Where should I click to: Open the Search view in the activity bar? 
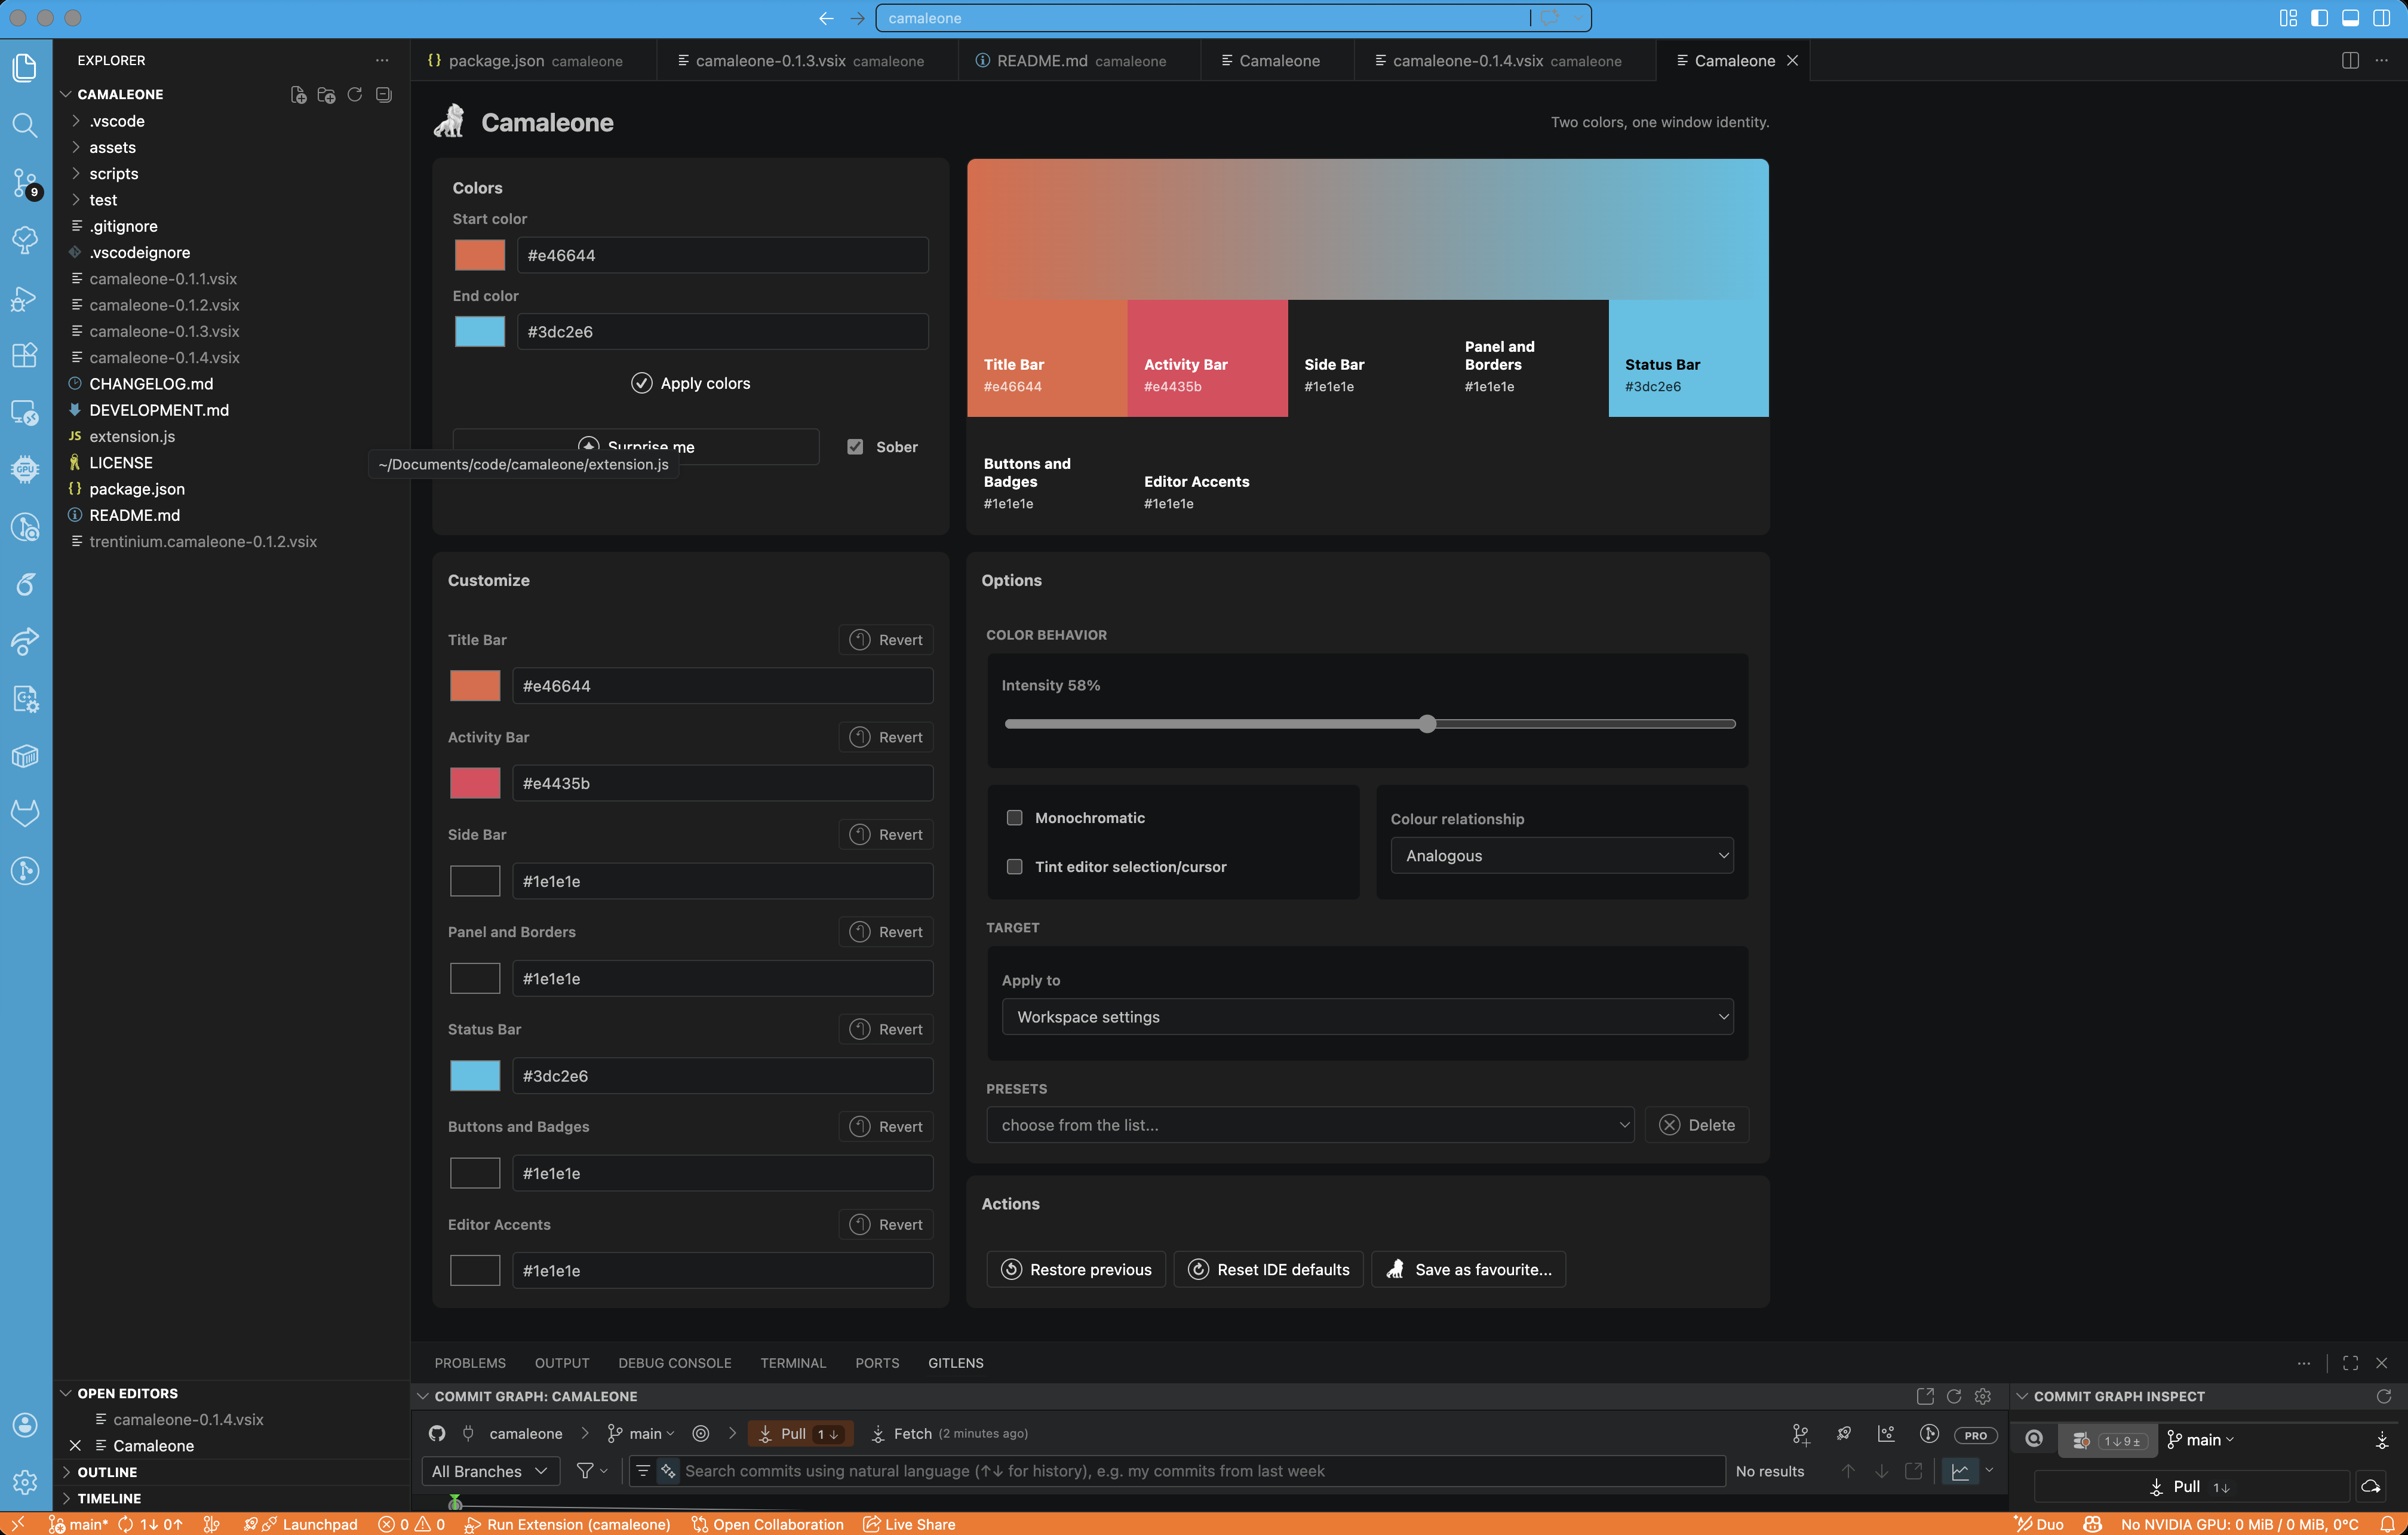coord(25,125)
